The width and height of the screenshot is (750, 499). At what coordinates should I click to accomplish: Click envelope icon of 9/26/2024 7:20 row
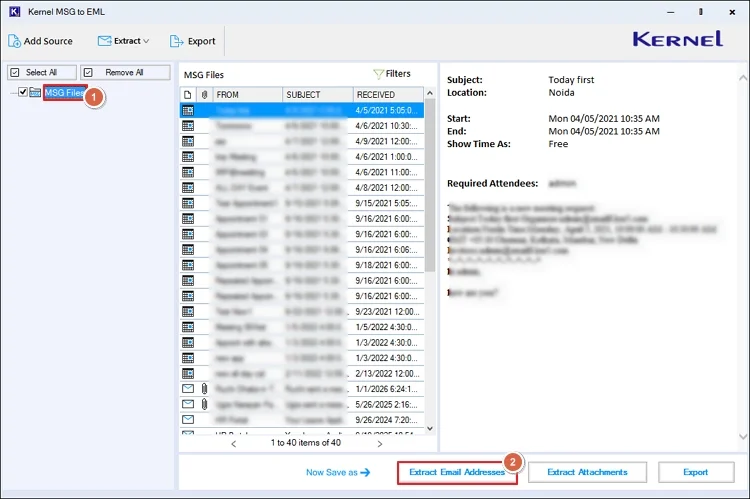point(188,420)
